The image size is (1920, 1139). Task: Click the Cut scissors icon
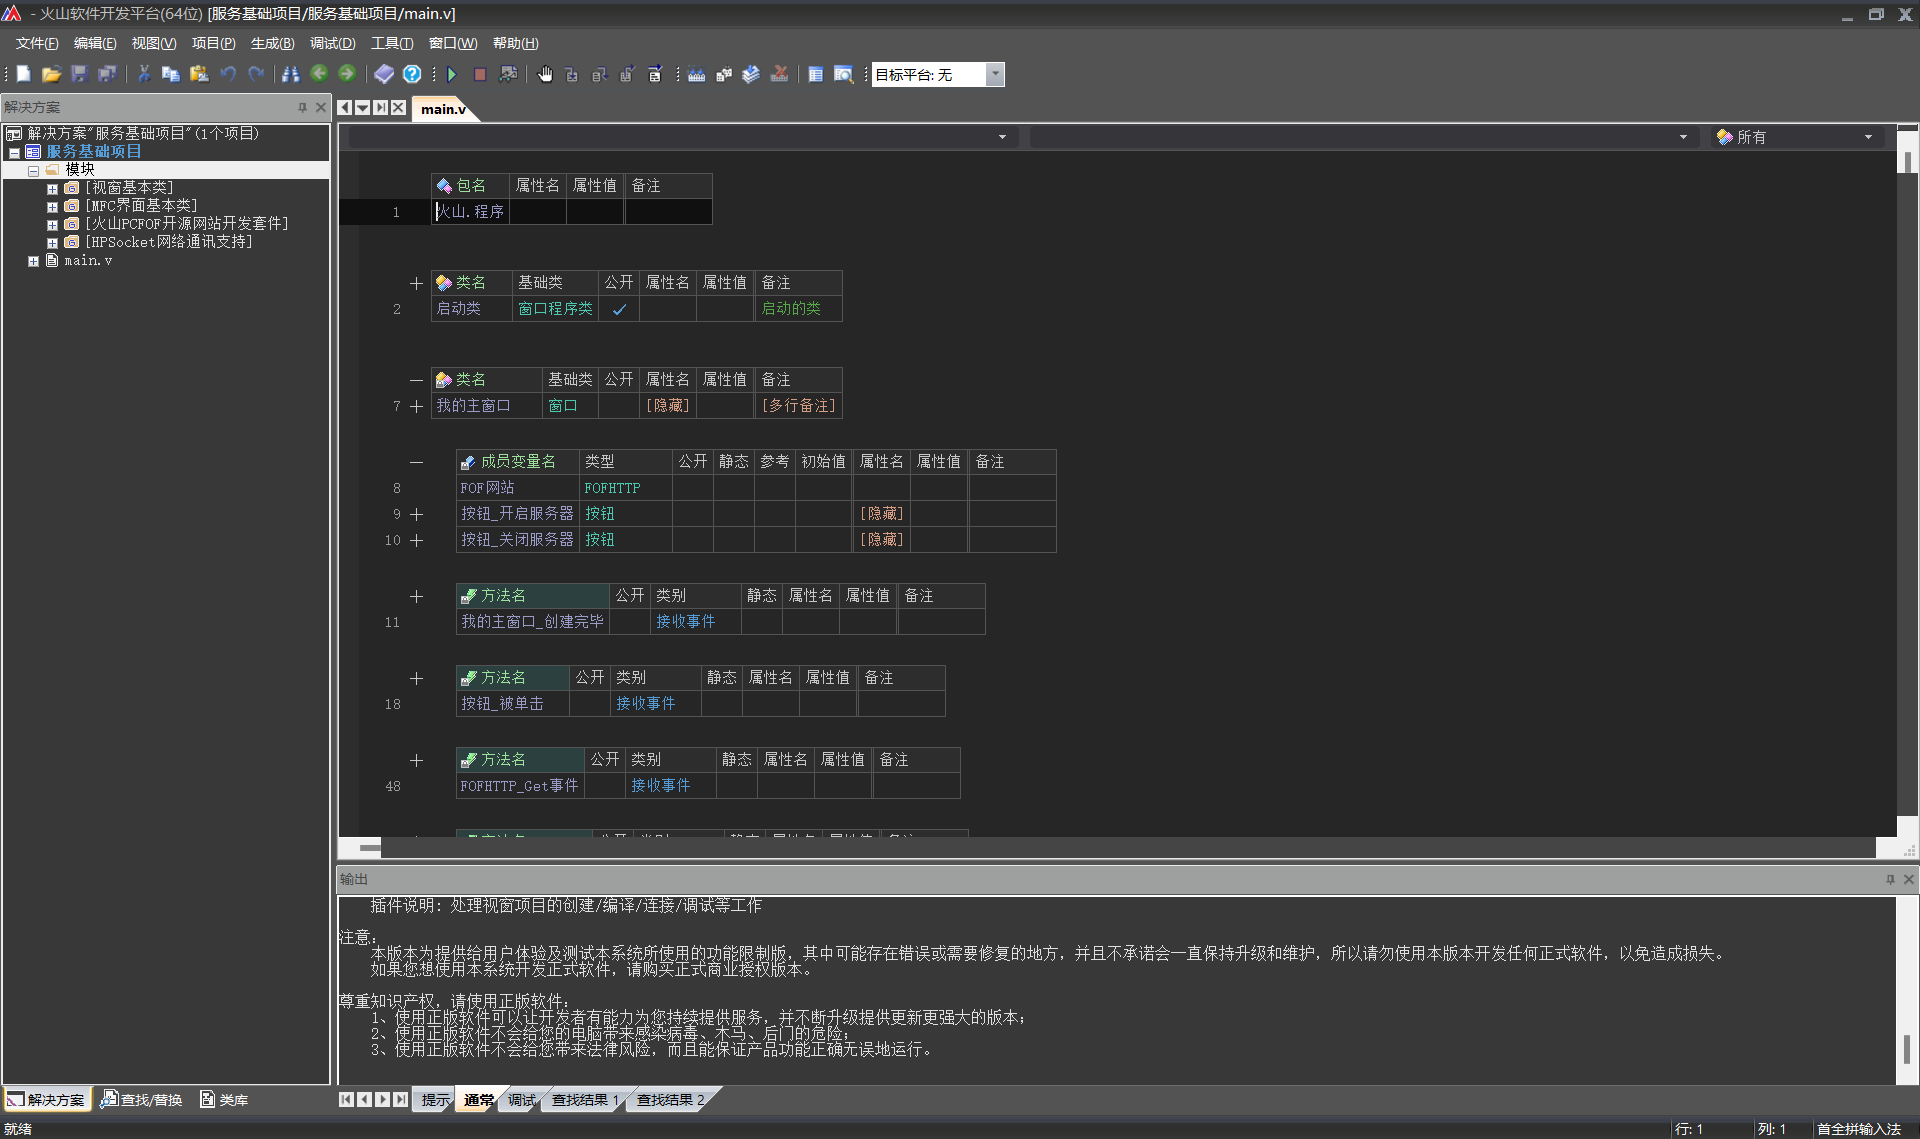[144, 74]
